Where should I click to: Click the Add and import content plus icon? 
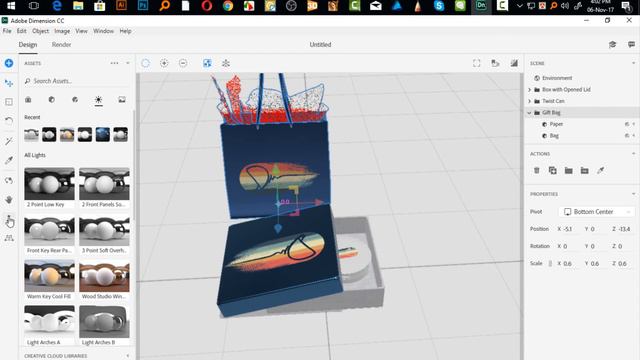coord(9,63)
